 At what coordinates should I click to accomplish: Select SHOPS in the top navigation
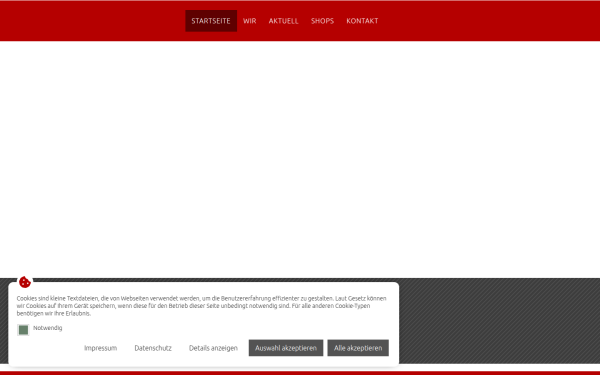coord(322,21)
